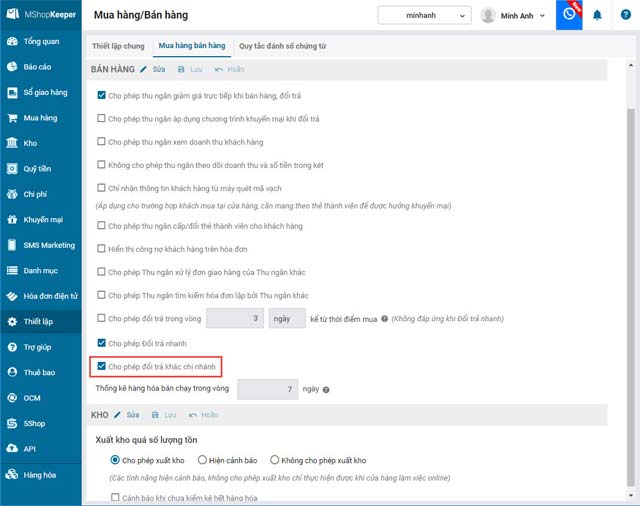640x506 pixels.
Task: Switch to Quy tắc đánh số chứng từ tab
Action: (282, 46)
